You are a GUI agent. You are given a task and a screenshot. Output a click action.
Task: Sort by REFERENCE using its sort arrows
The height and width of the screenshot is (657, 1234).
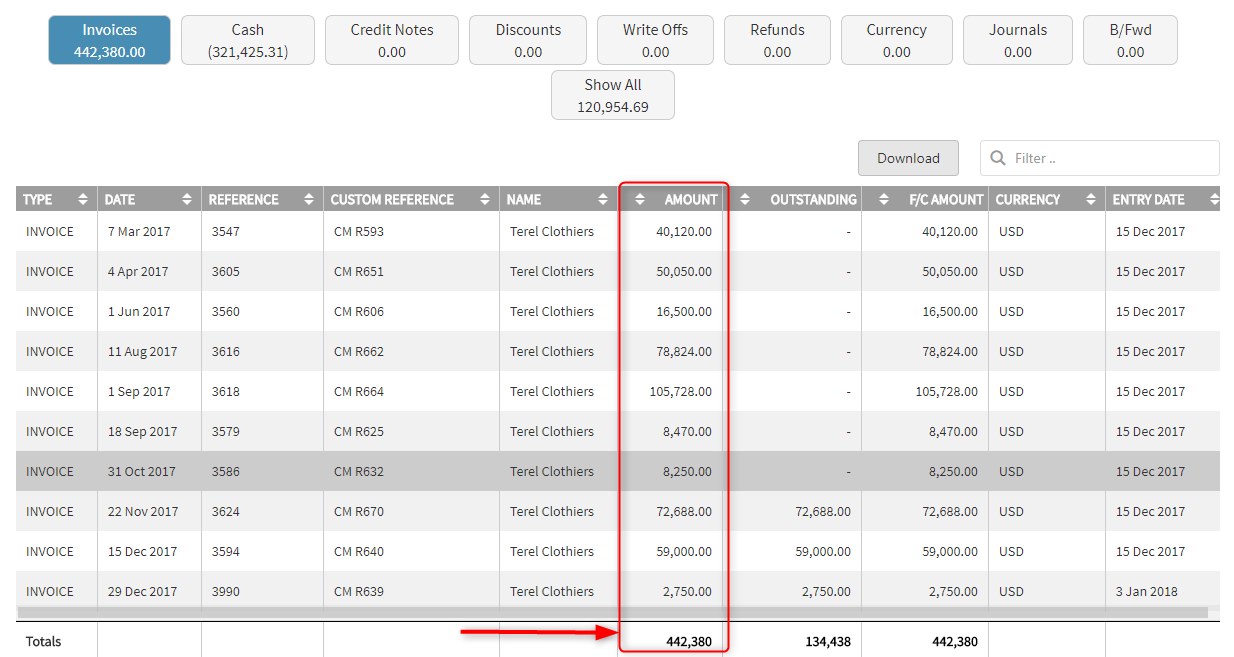(309, 199)
